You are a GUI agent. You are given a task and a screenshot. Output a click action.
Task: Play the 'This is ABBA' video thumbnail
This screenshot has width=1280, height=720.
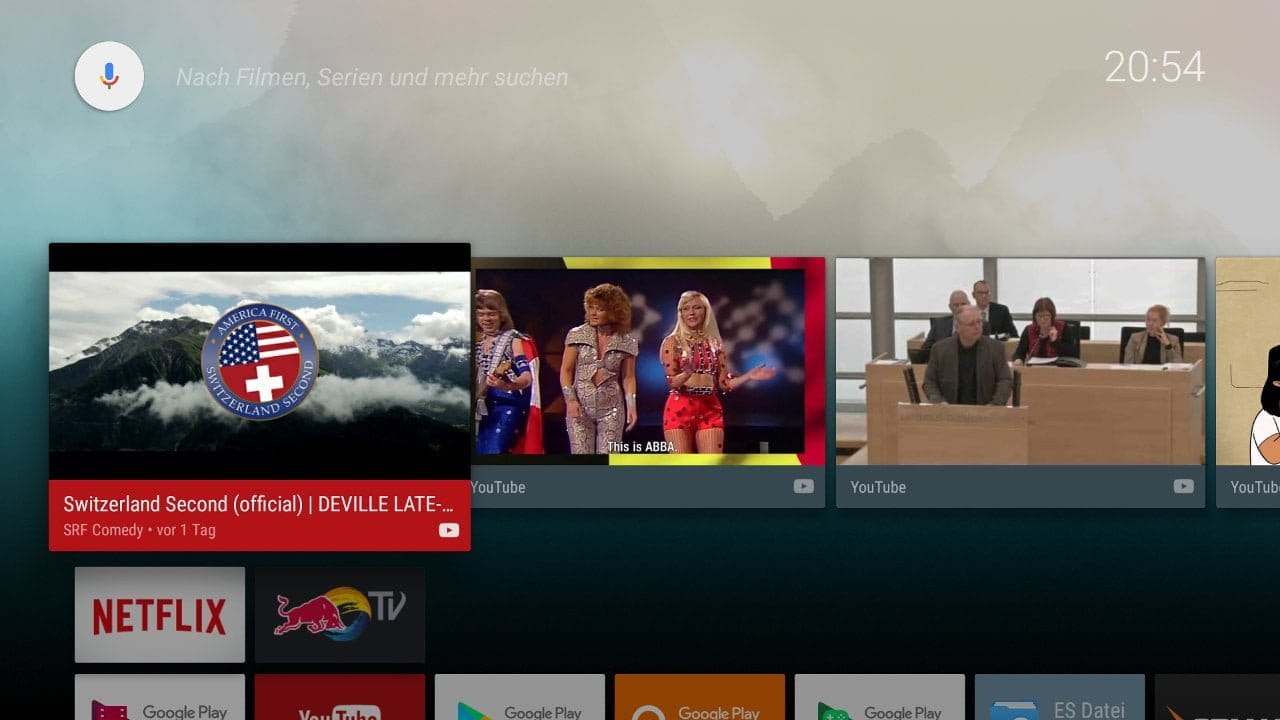point(648,362)
